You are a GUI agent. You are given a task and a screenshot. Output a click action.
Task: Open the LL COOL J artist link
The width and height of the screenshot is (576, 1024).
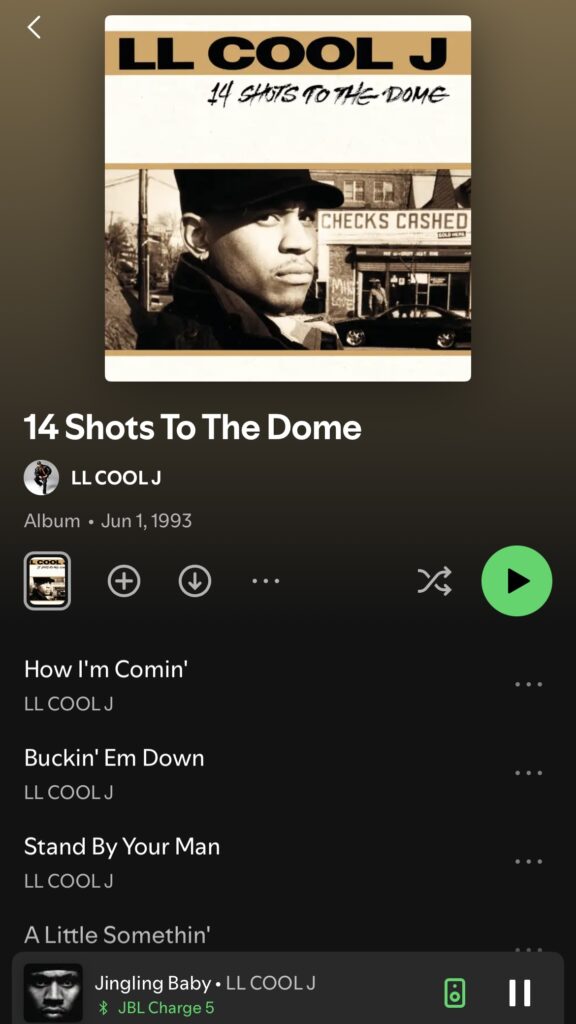coord(116,478)
